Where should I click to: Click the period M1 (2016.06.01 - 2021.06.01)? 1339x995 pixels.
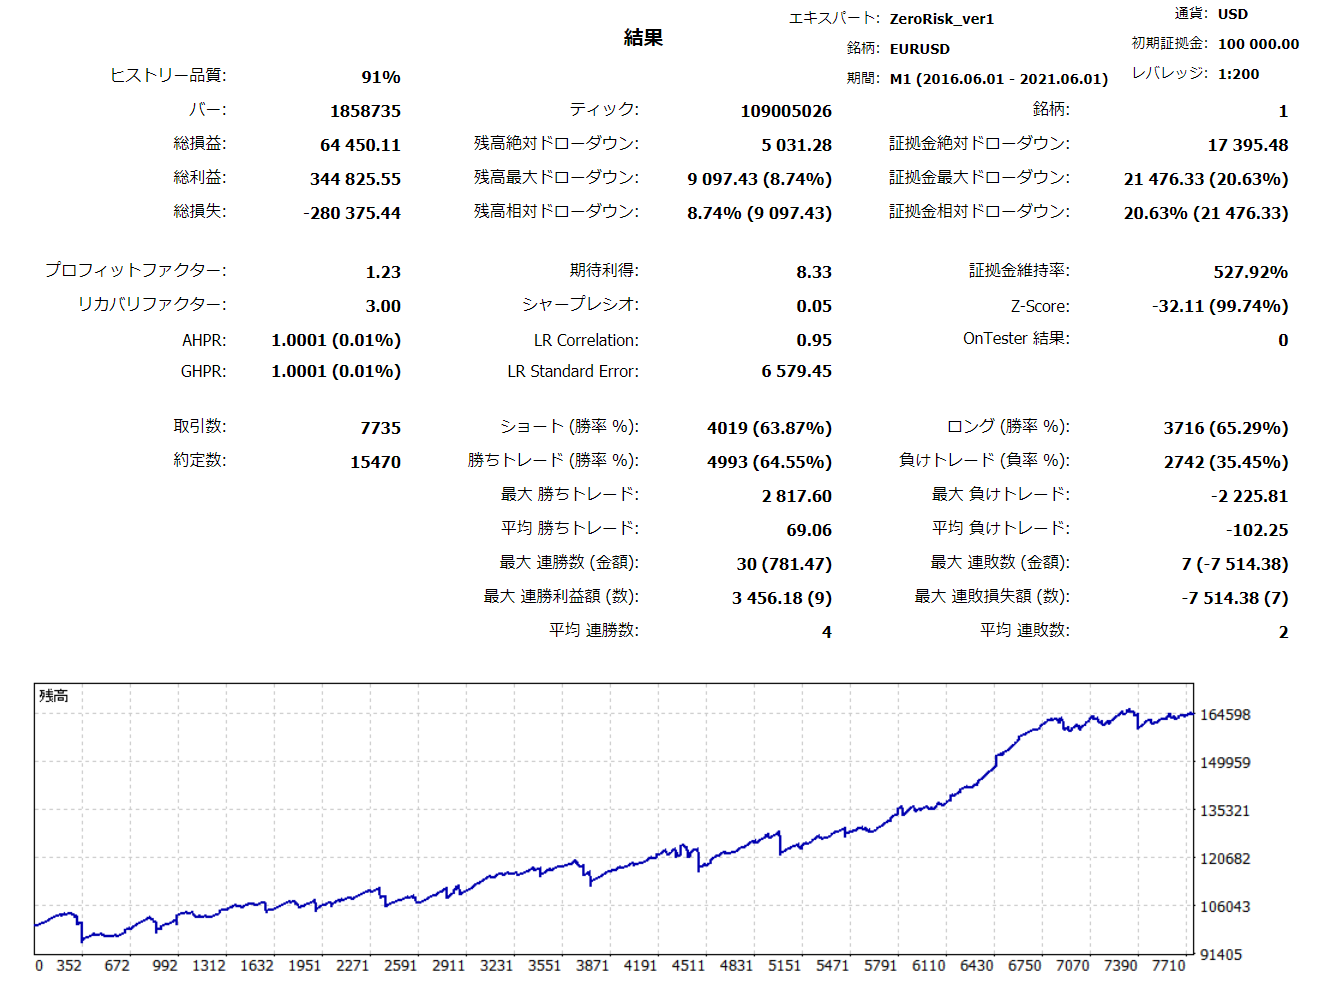(998, 79)
